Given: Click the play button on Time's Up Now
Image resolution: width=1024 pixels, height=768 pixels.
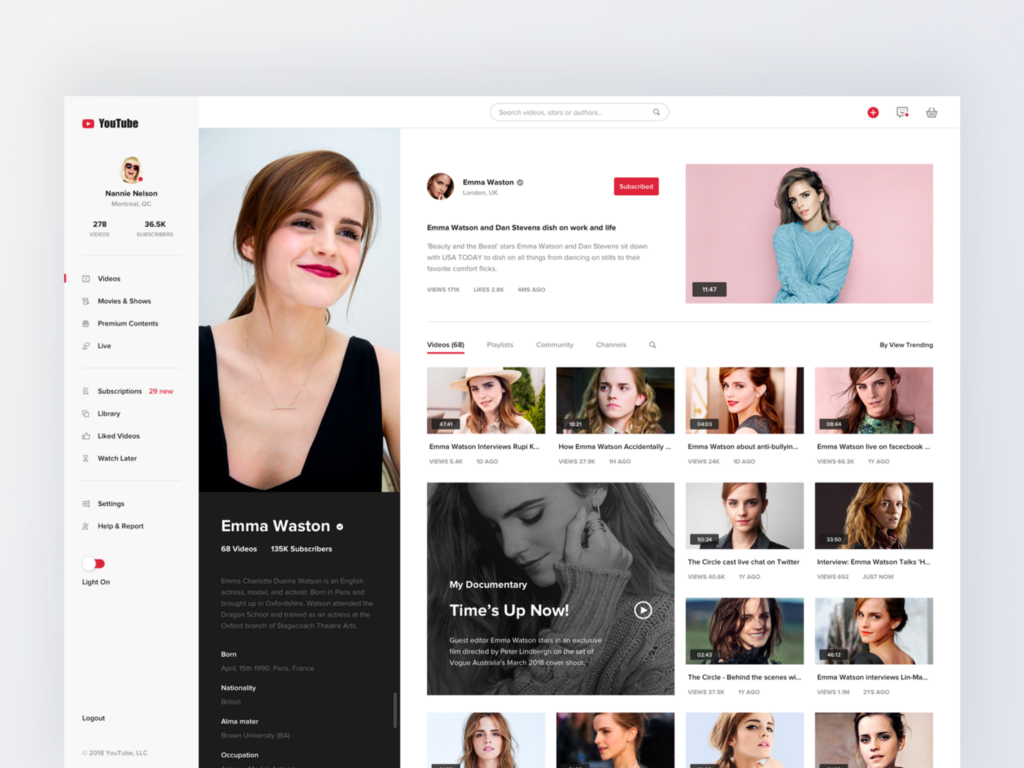Looking at the screenshot, I should (x=643, y=610).
